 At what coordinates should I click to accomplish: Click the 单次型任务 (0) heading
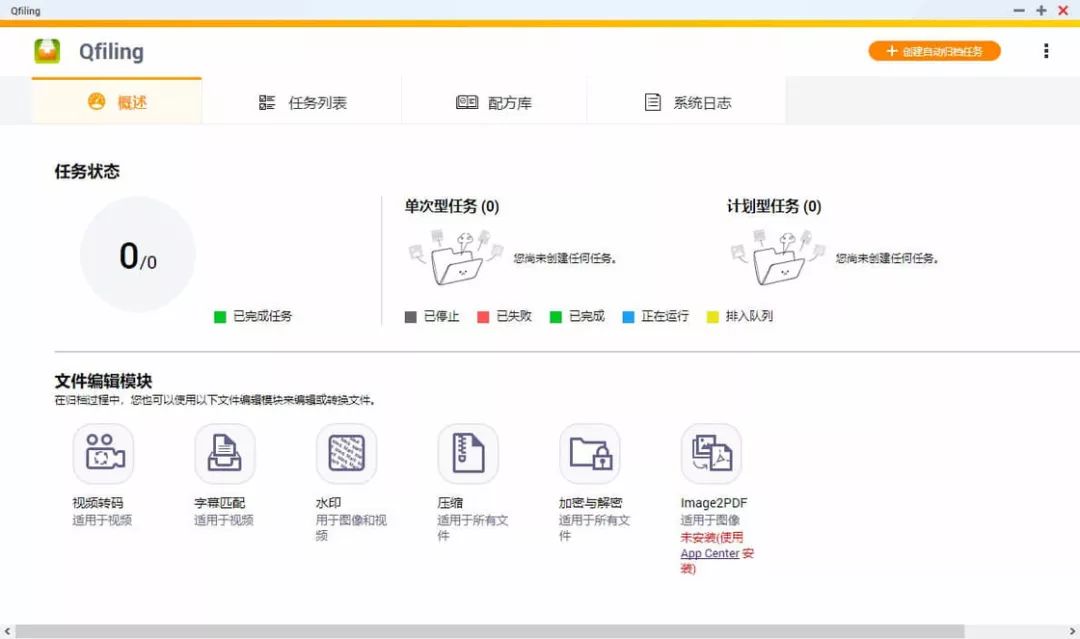452,206
